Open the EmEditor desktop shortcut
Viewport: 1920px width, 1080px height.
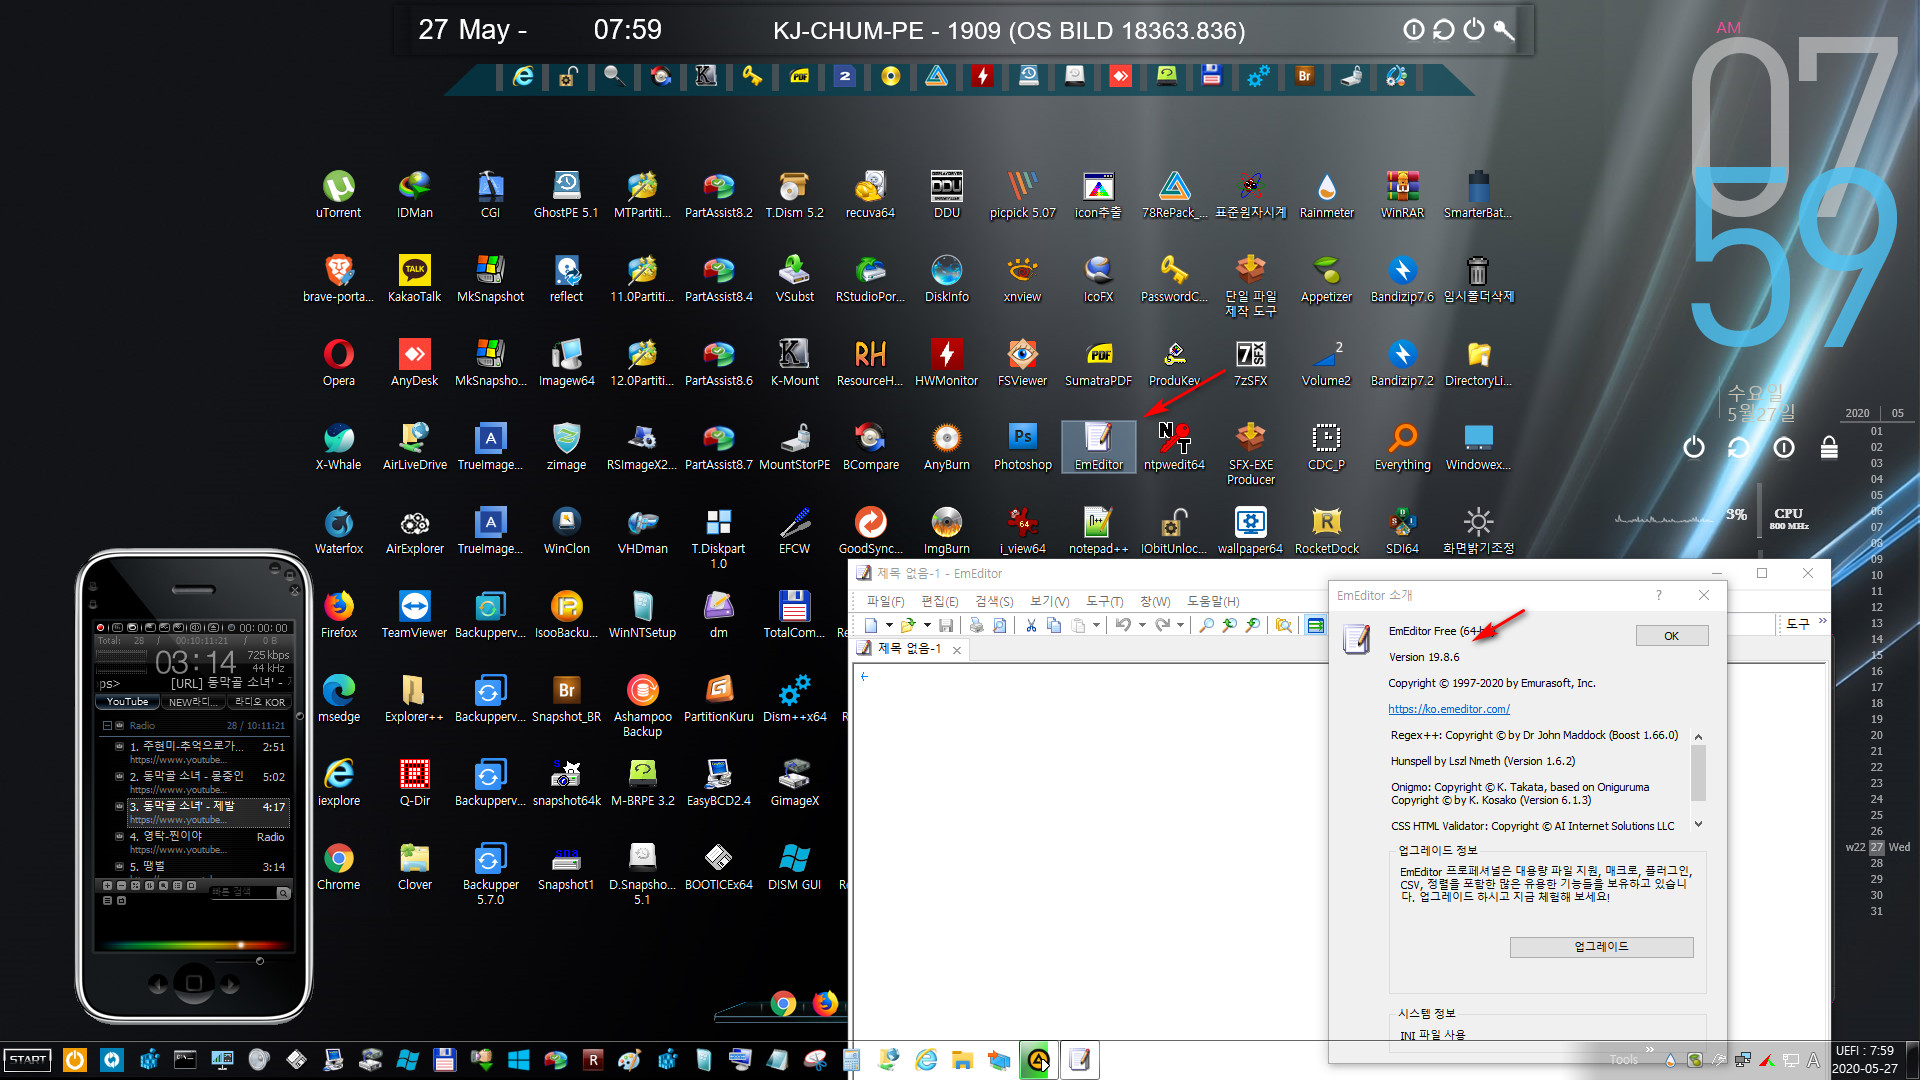click(1099, 446)
